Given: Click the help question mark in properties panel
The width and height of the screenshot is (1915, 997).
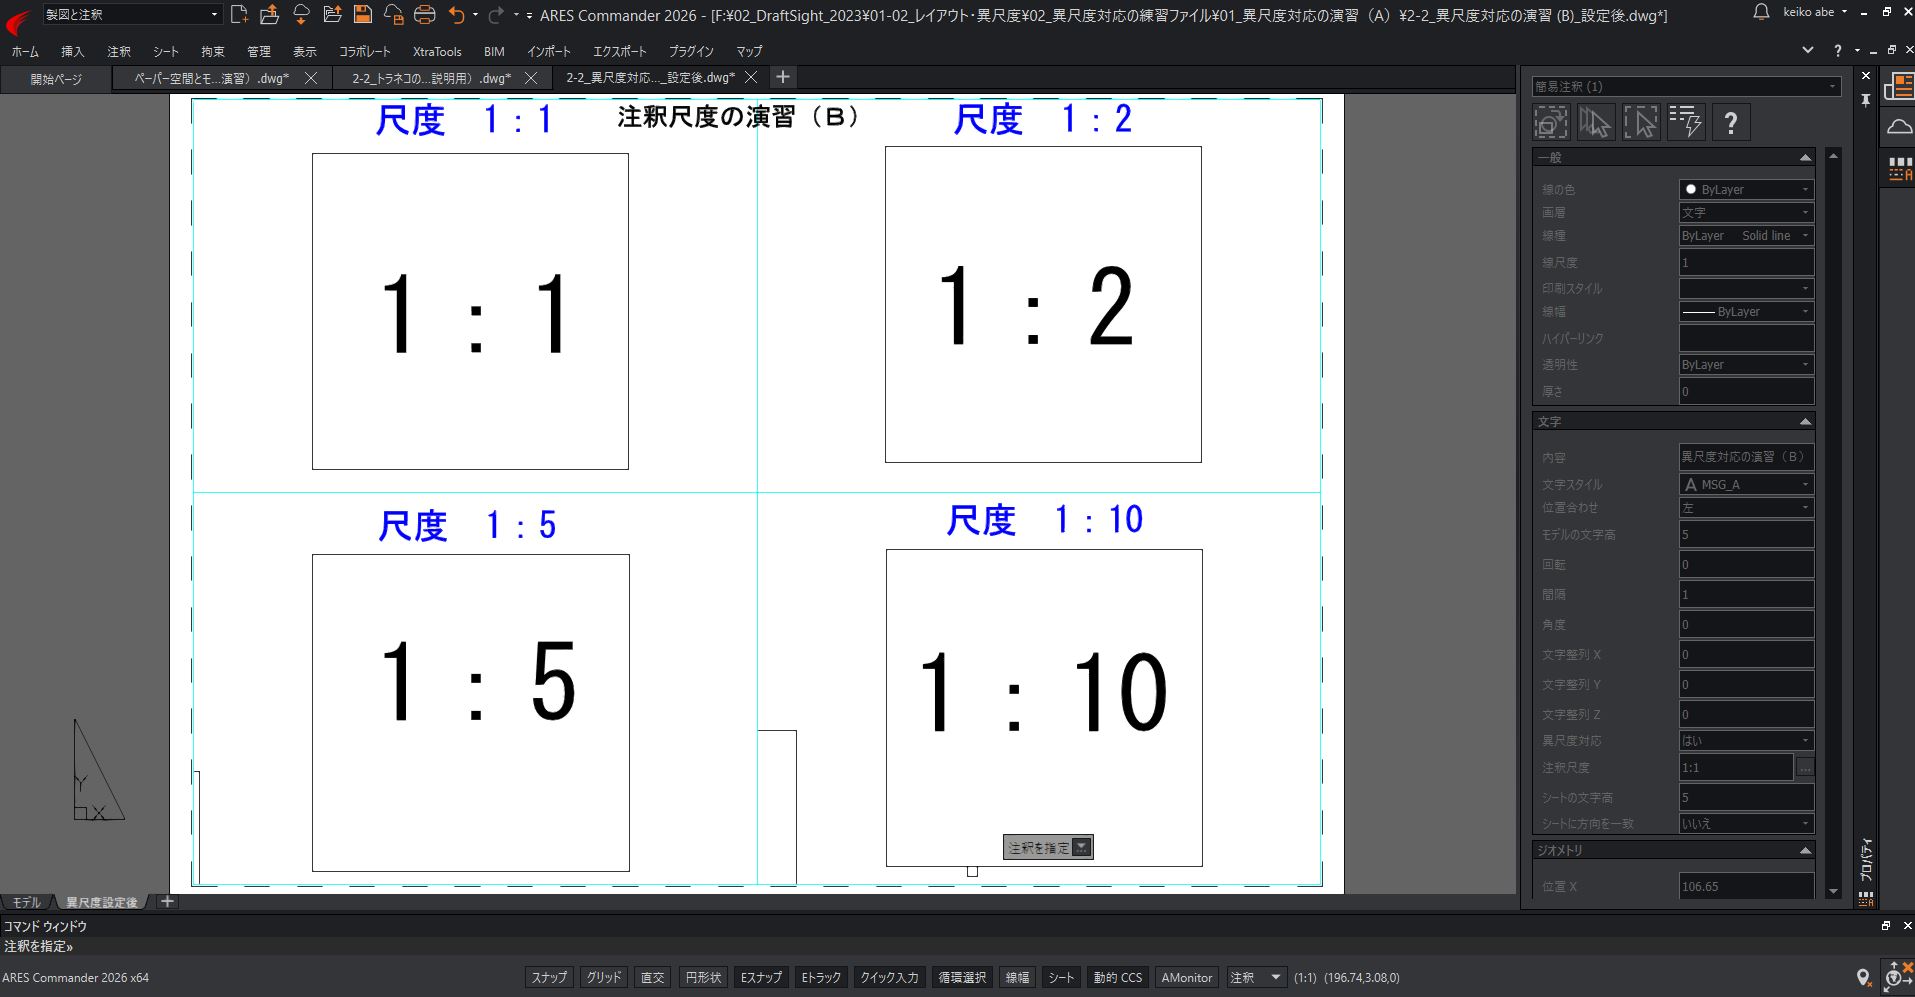Looking at the screenshot, I should pos(1730,122).
